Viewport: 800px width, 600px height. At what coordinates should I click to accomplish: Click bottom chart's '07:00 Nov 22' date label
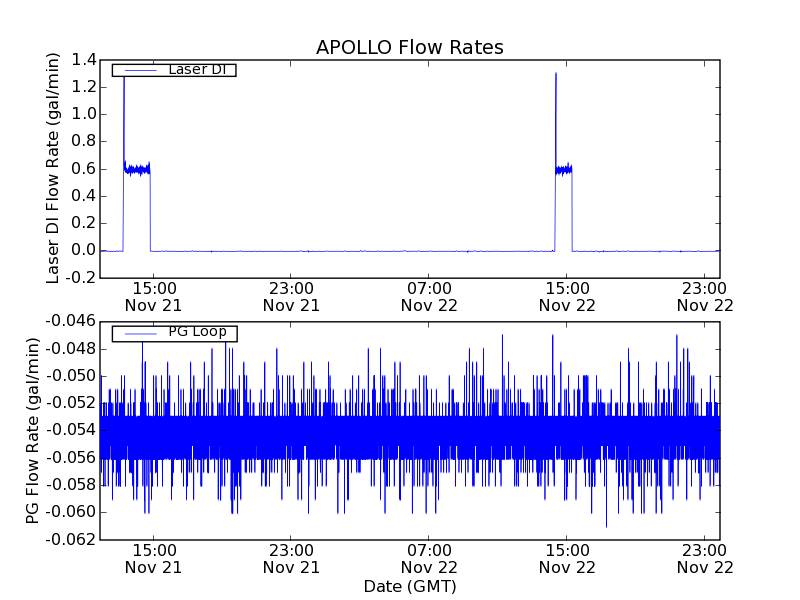click(429, 559)
